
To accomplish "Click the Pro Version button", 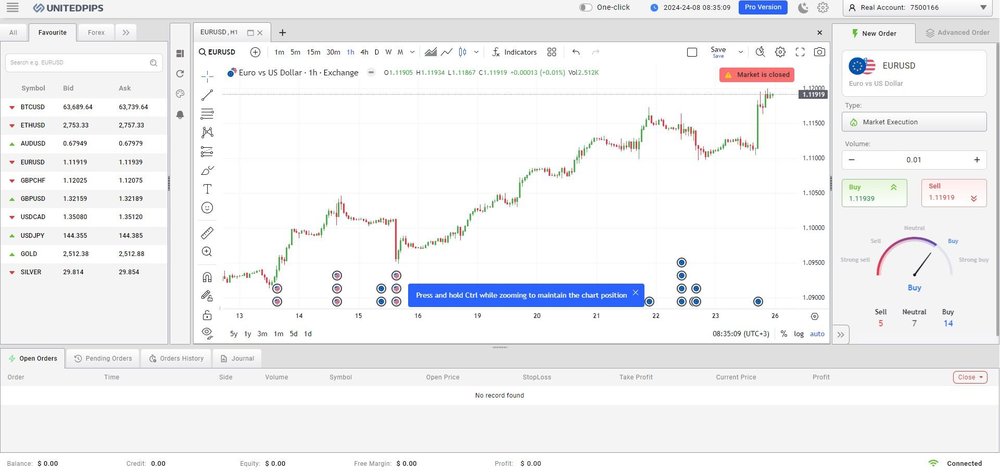I will [x=763, y=8].
